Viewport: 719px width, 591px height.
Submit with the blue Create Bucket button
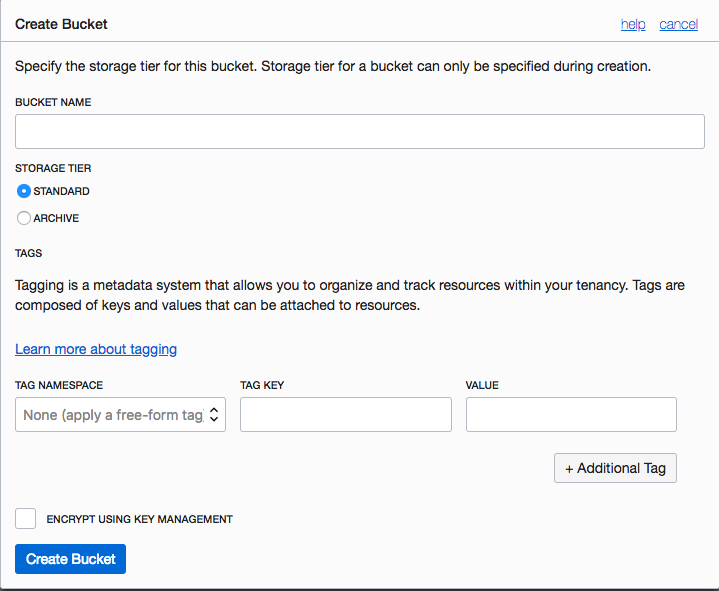coord(70,559)
